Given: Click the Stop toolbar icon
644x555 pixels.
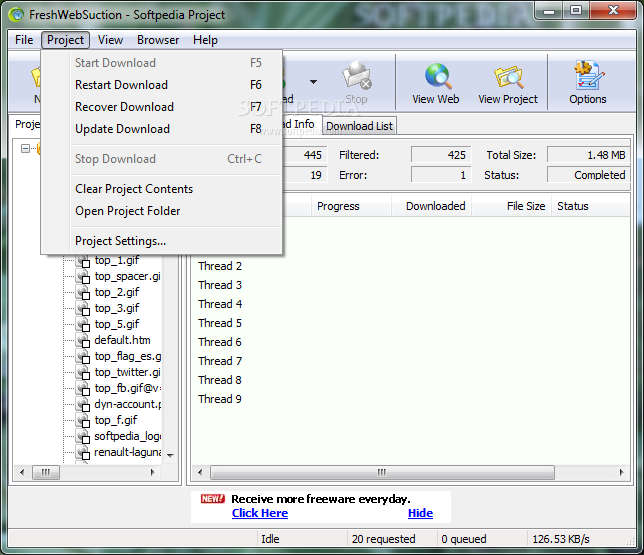Looking at the screenshot, I should (356, 76).
